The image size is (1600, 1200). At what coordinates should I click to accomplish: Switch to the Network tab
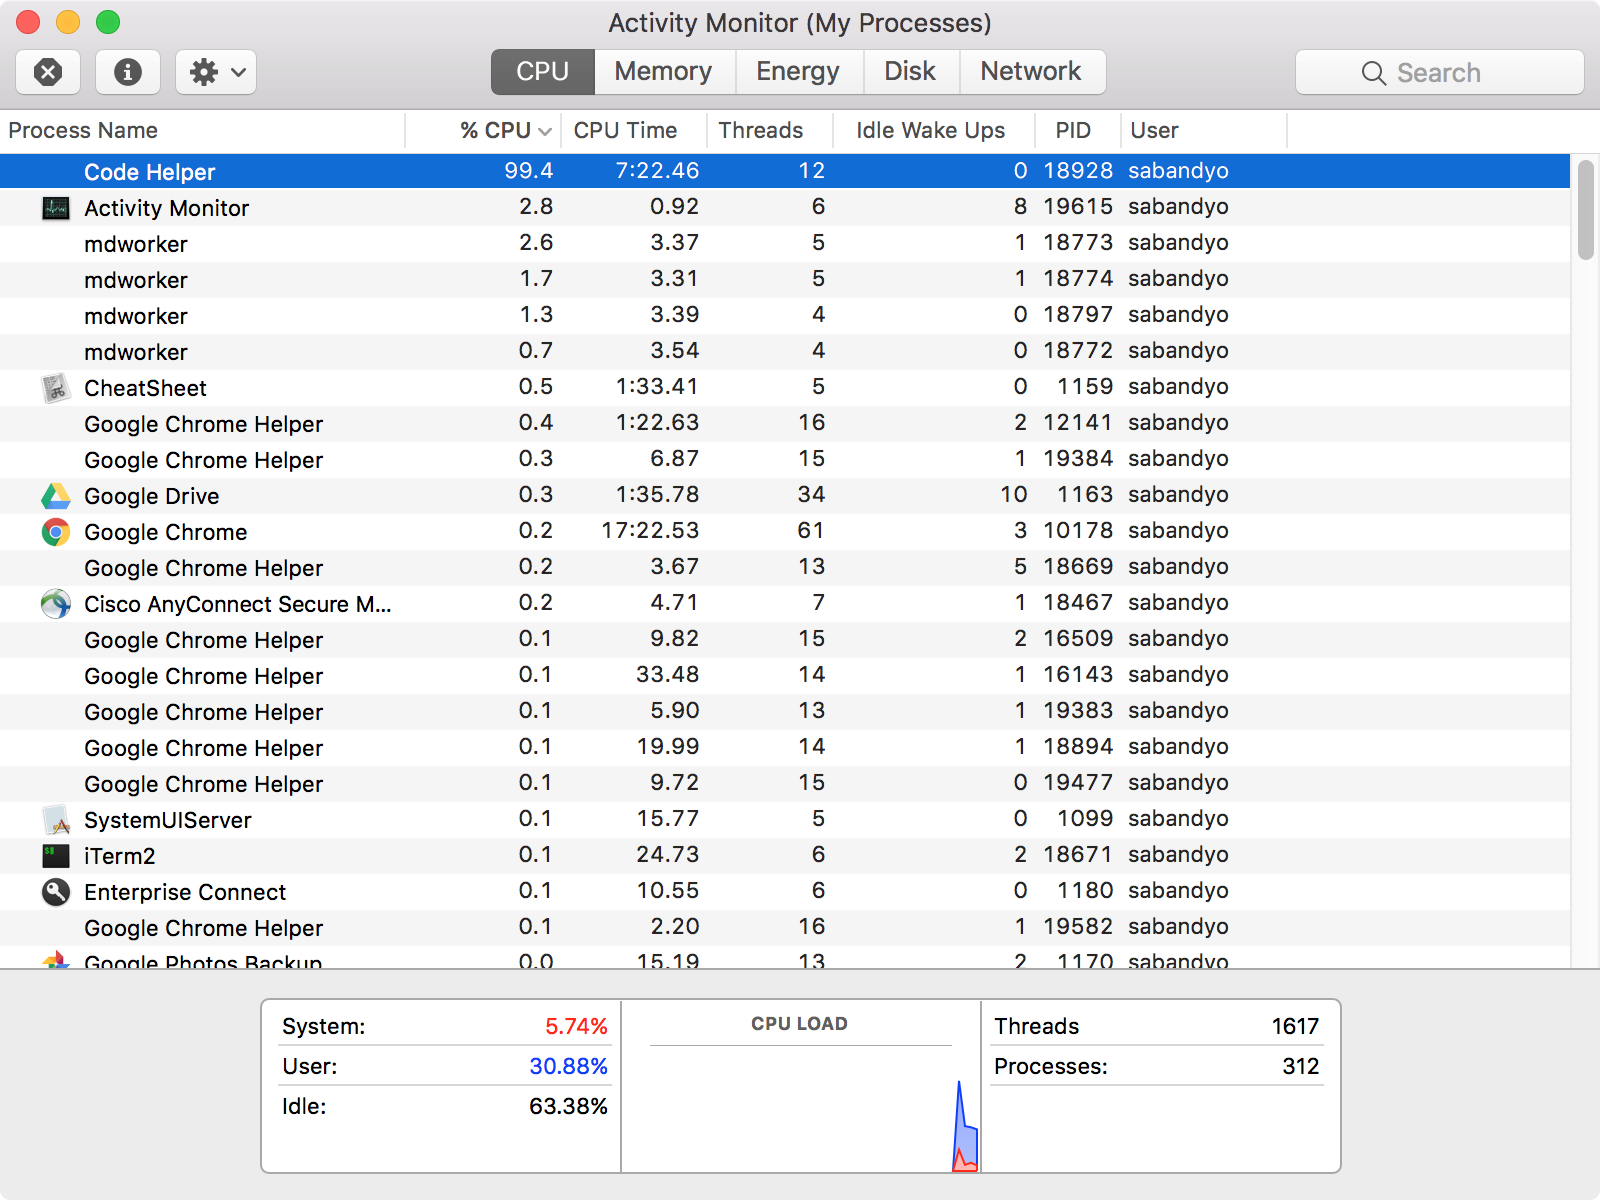point(1031,72)
